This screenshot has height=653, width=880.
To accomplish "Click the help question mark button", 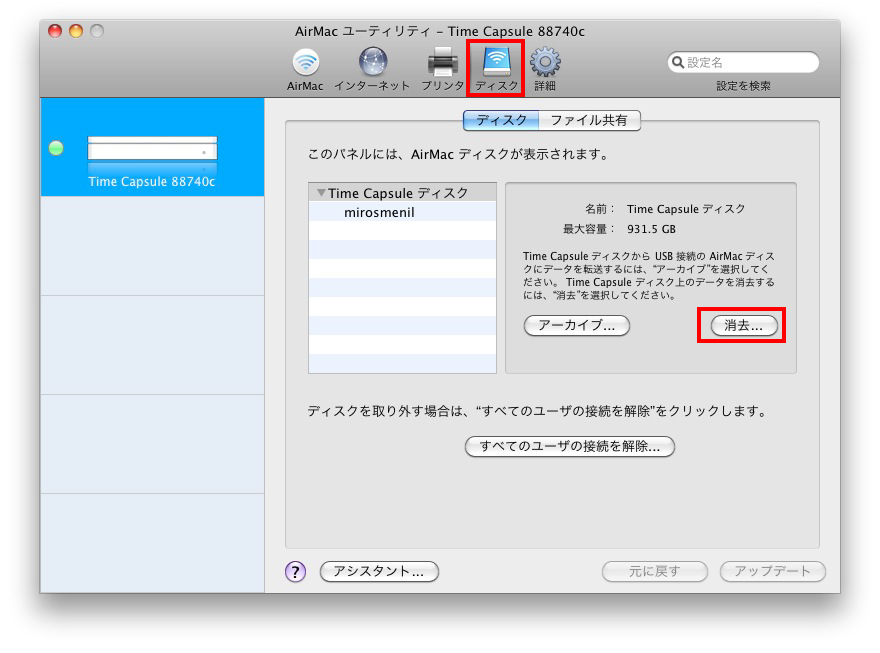I will [x=296, y=572].
